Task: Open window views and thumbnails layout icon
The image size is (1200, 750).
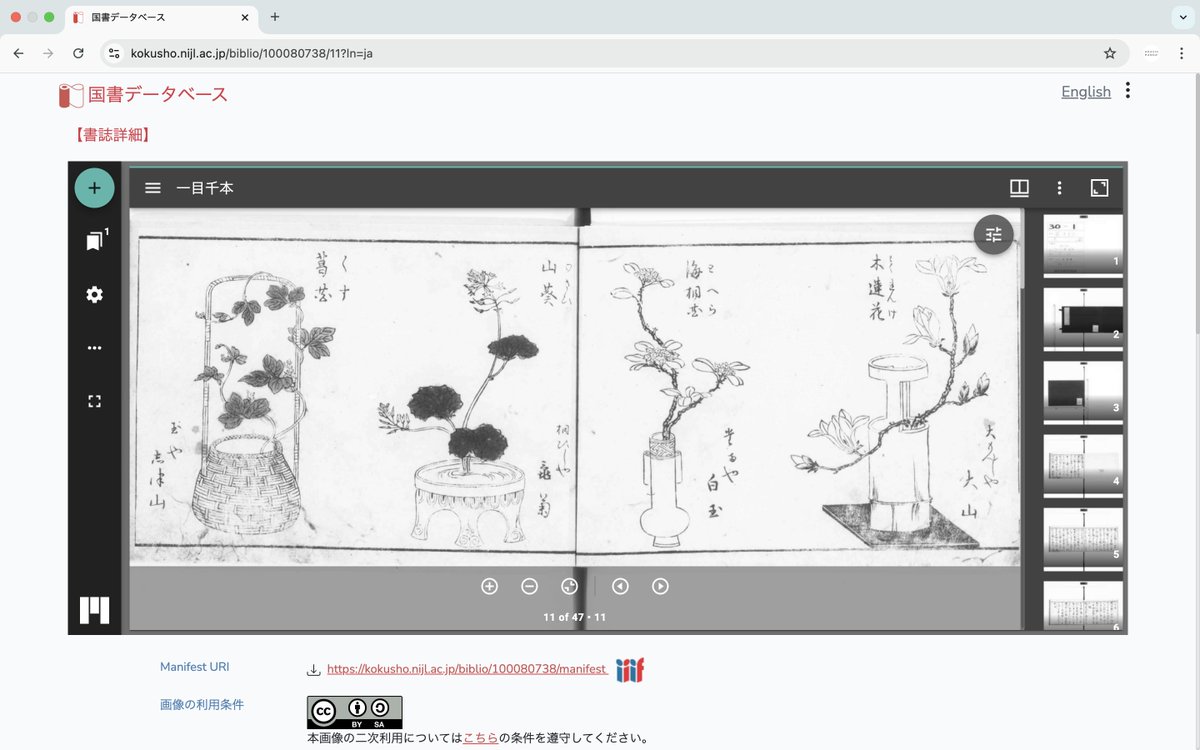Action: coord(1019,188)
